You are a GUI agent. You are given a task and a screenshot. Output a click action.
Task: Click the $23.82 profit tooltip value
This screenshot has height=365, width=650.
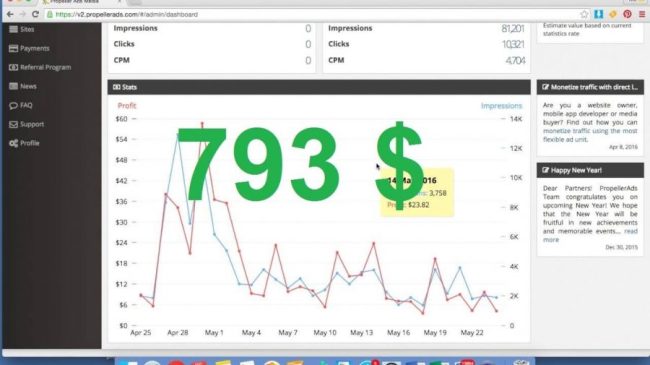tap(419, 205)
